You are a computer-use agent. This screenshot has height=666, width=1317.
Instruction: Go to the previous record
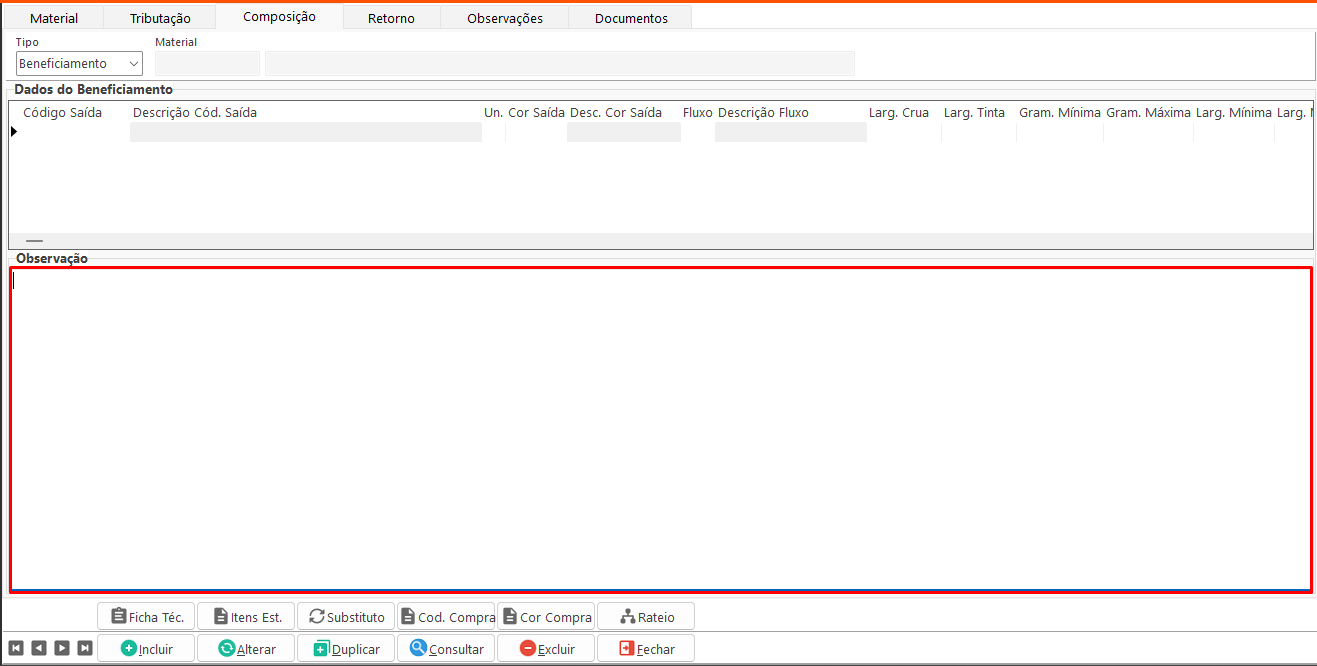point(38,648)
